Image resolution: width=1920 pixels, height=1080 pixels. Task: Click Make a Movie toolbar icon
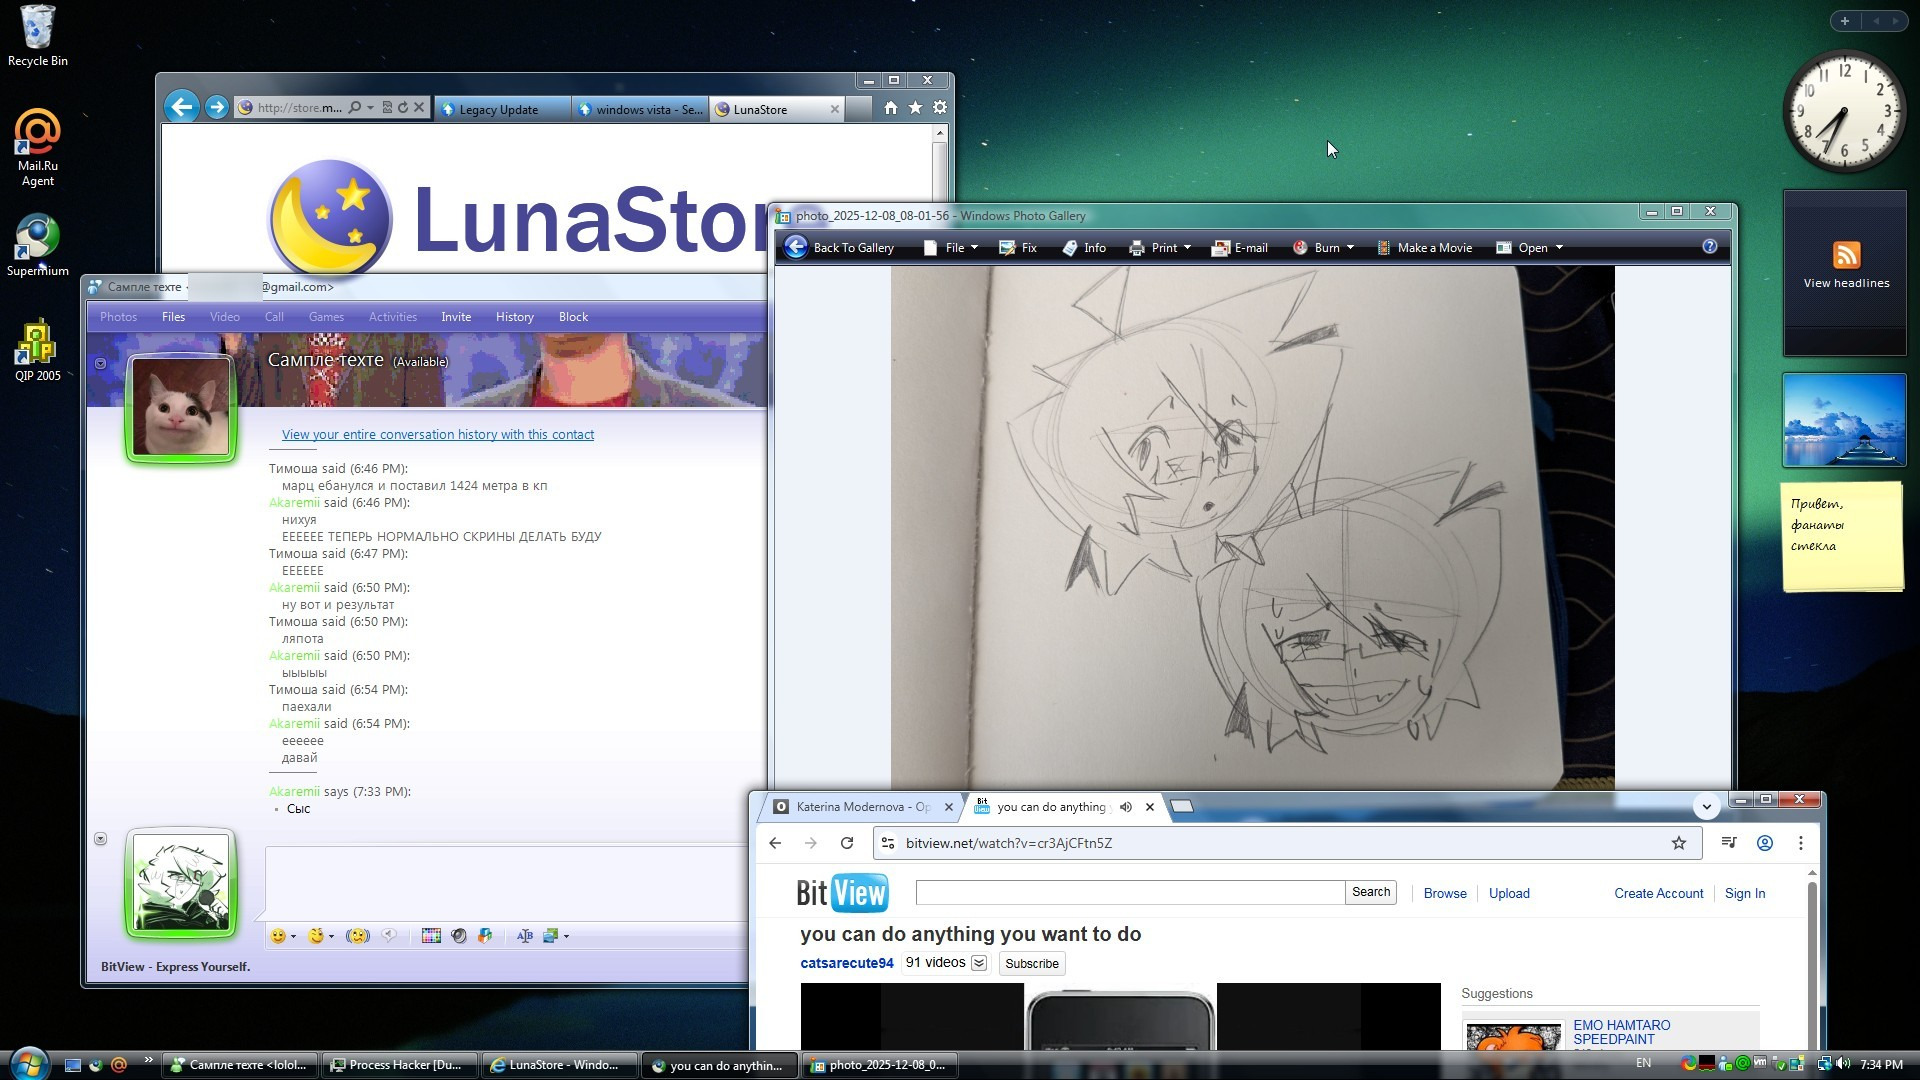[x=1384, y=248]
